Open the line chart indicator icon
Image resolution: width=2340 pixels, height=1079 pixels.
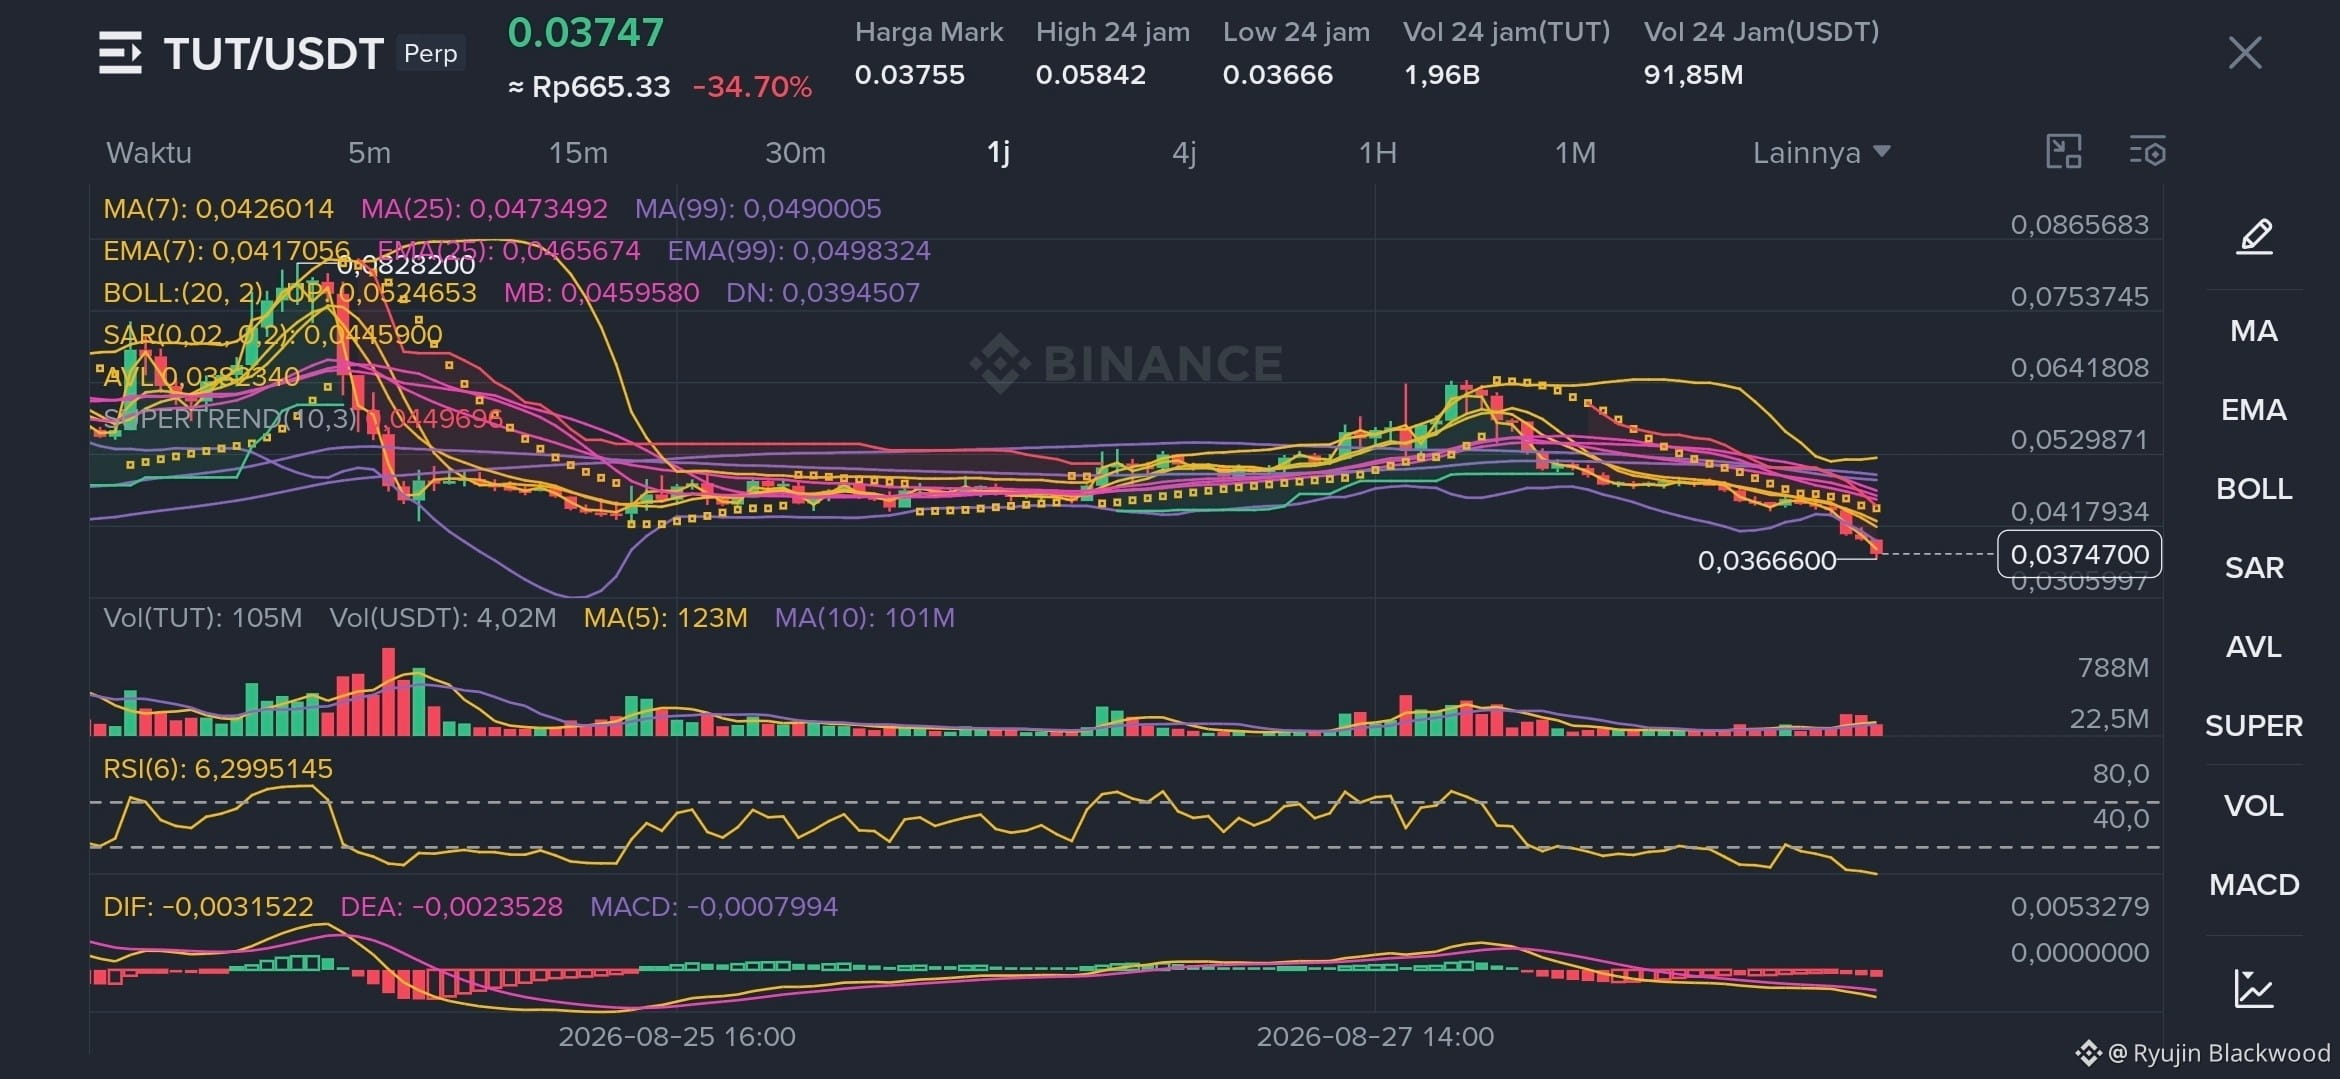point(2254,989)
